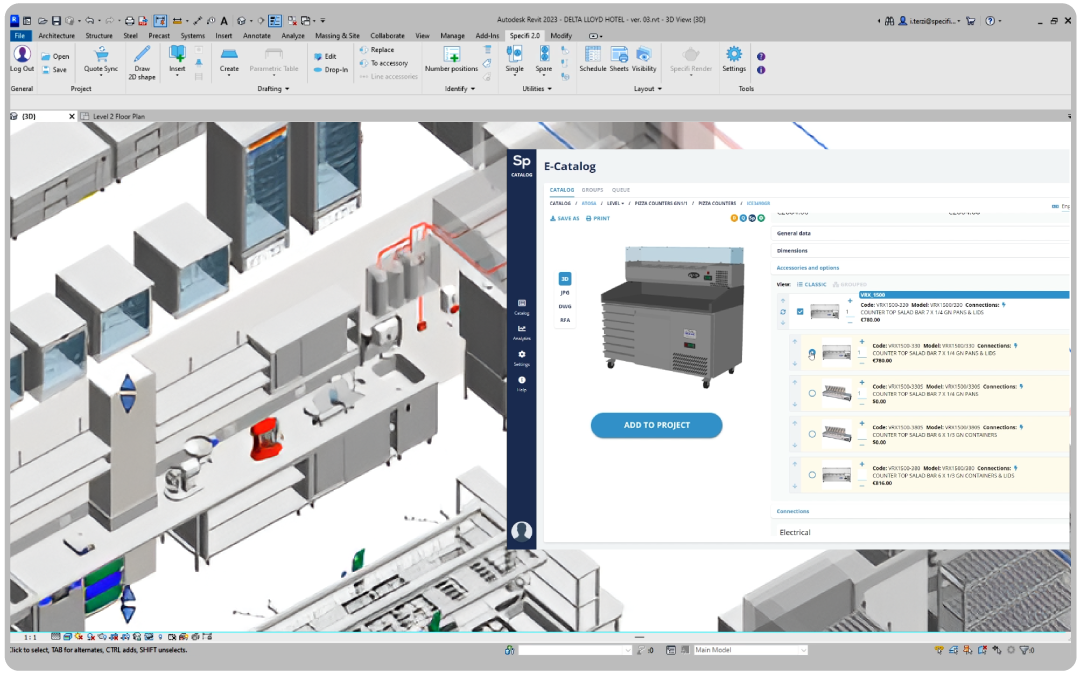Increase quantity for VRX1500-330S option
The width and height of the screenshot is (1080, 673).
click(x=862, y=382)
